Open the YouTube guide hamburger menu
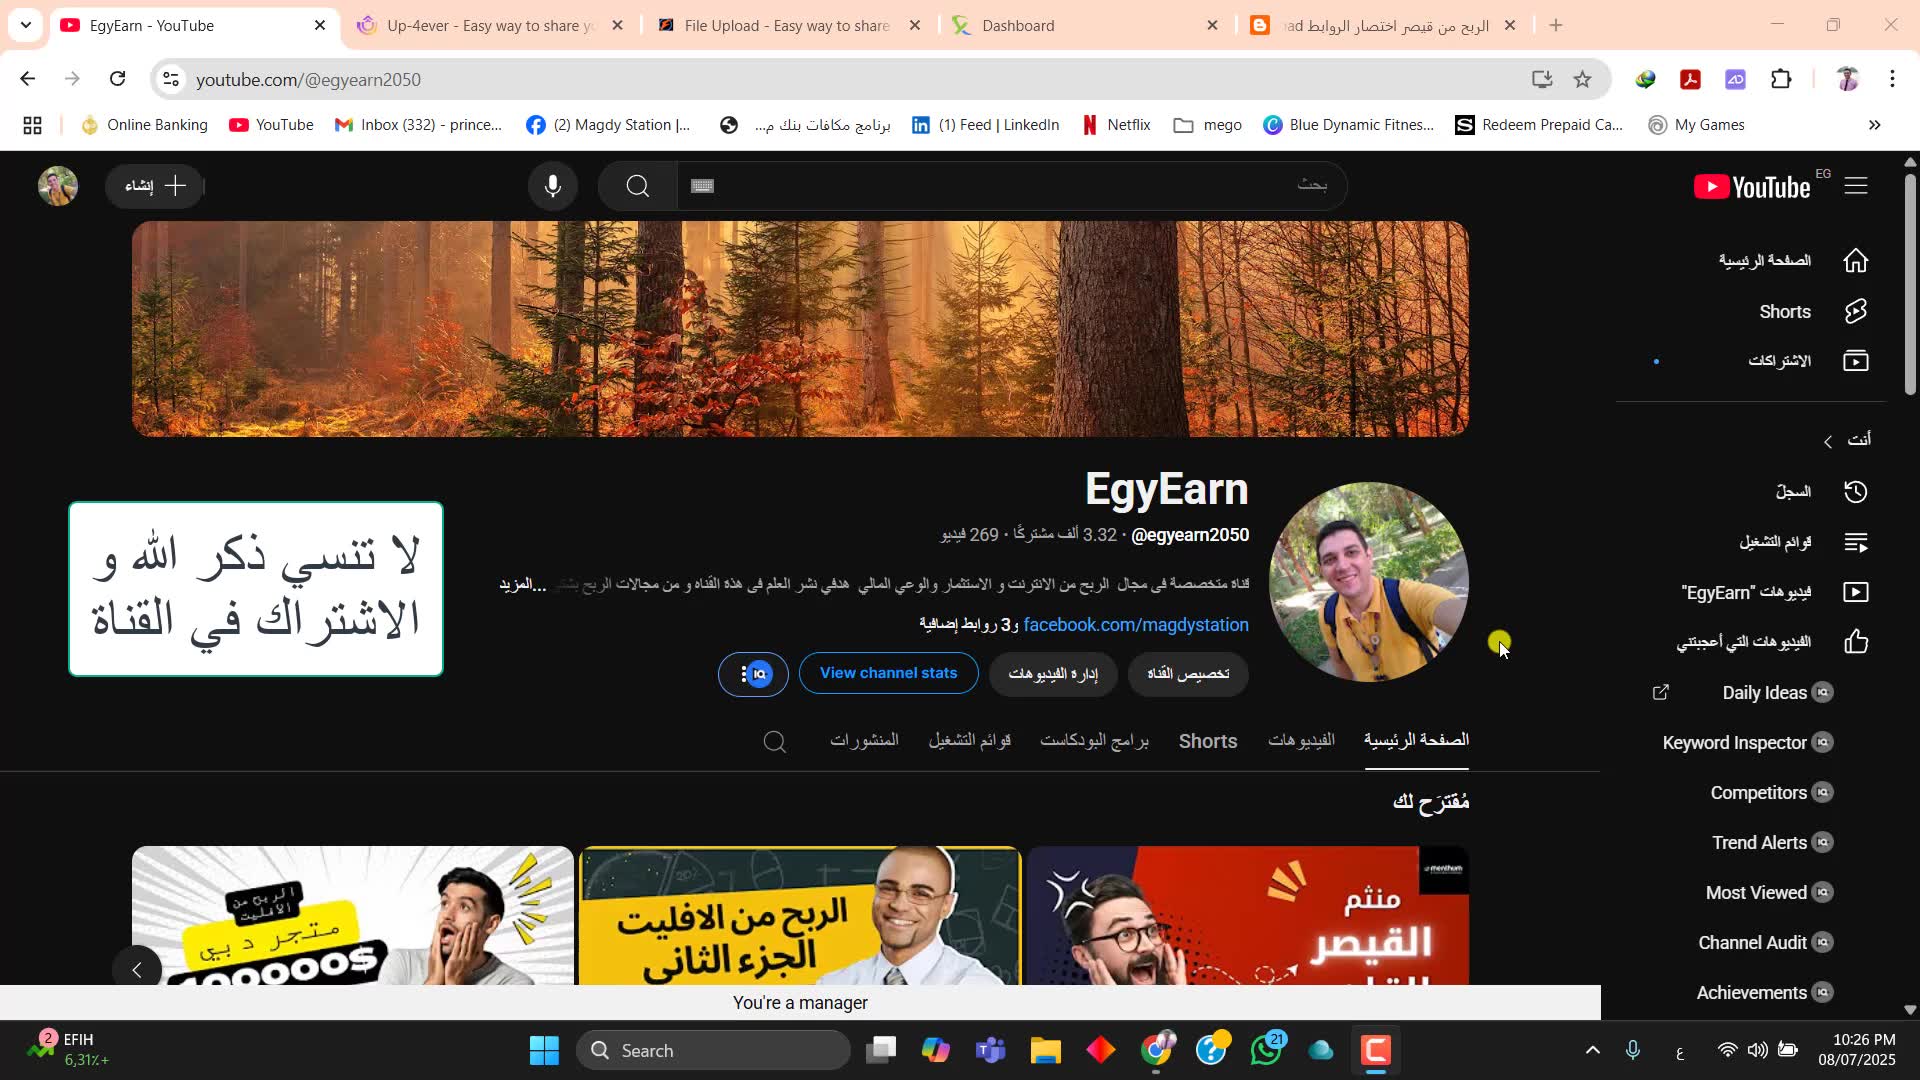The width and height of the screenshot is (1920, 1080). [1856, 186]
